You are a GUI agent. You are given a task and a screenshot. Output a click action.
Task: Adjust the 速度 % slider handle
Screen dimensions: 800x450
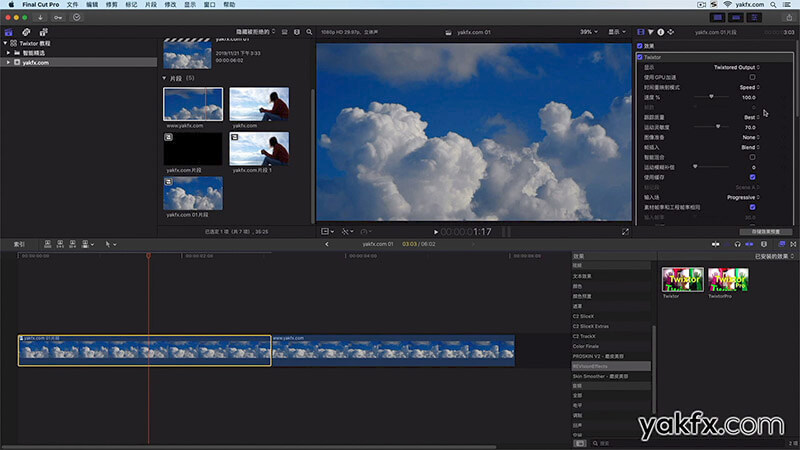pos(711,96)
